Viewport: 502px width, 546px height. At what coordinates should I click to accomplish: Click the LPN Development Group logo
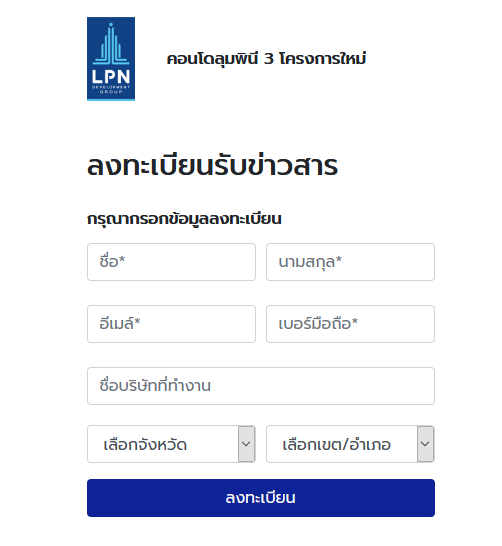click(x=111, y=59)
